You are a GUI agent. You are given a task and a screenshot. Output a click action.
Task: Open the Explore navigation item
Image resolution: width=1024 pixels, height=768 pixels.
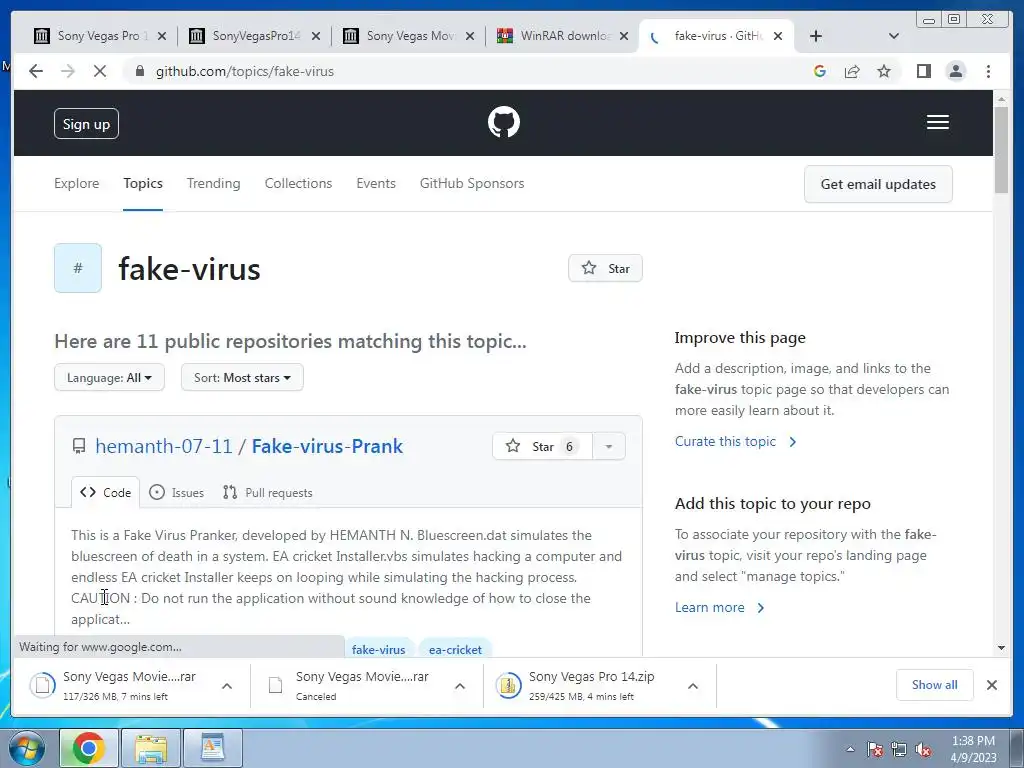point(76,184)
